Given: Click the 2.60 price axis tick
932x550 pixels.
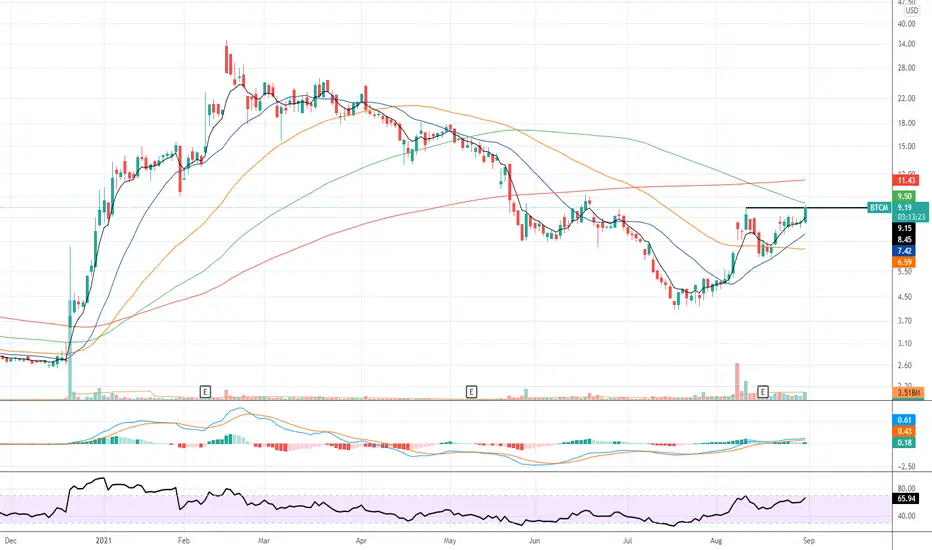Looking at the screenshot, I should pos(905,365).
